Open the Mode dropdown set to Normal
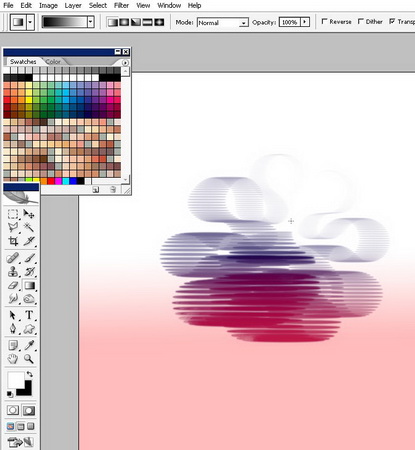 tap(223, 23)
